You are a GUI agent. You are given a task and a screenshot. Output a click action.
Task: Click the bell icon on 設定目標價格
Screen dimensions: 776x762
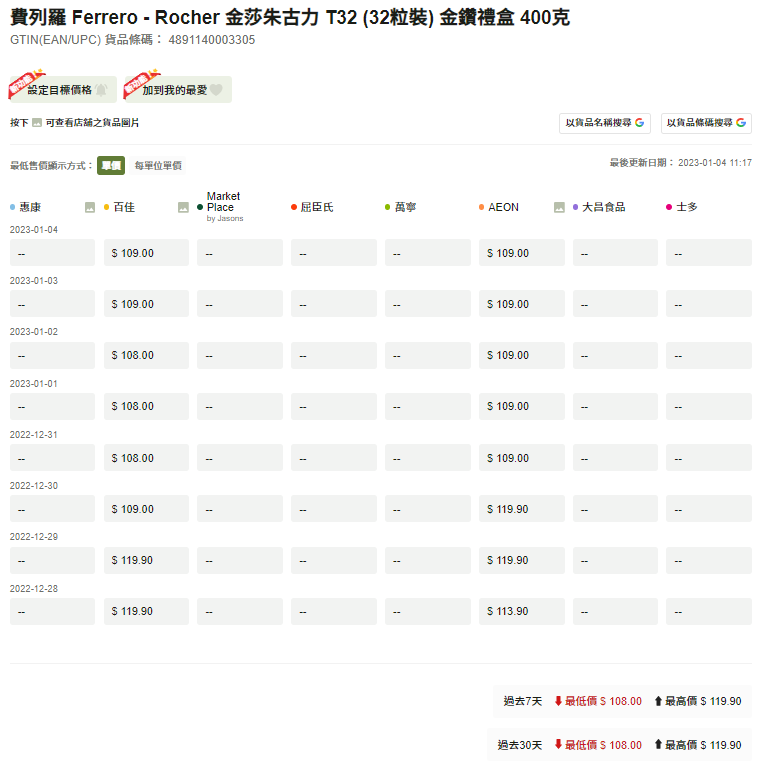pos(101,90)
